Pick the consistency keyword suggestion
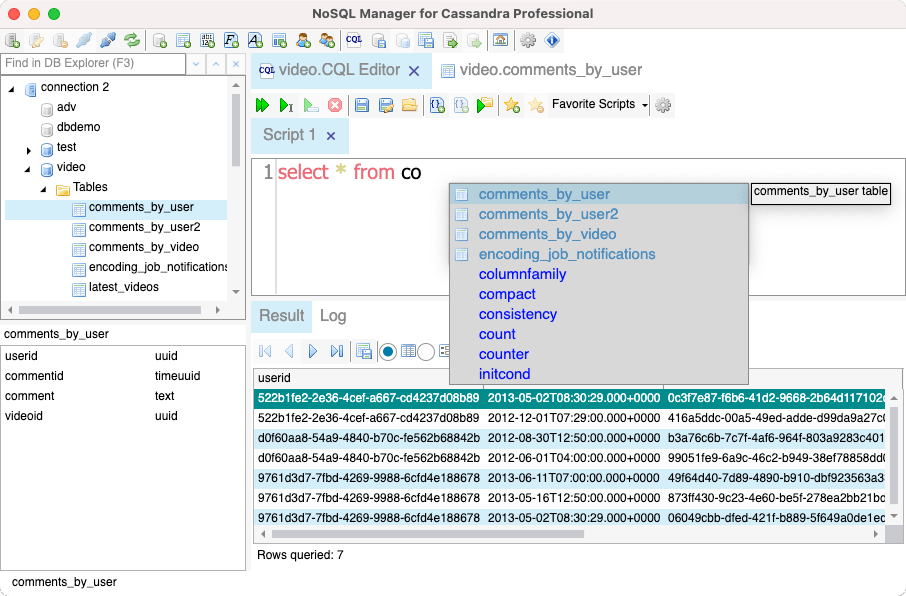This screenshot has width=906, height=596. point(517,314)
